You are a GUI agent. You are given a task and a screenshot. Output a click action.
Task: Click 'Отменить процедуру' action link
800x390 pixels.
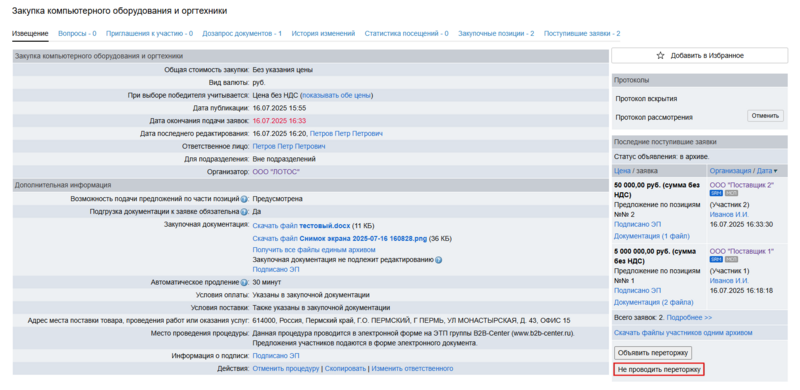click(286, 369)
